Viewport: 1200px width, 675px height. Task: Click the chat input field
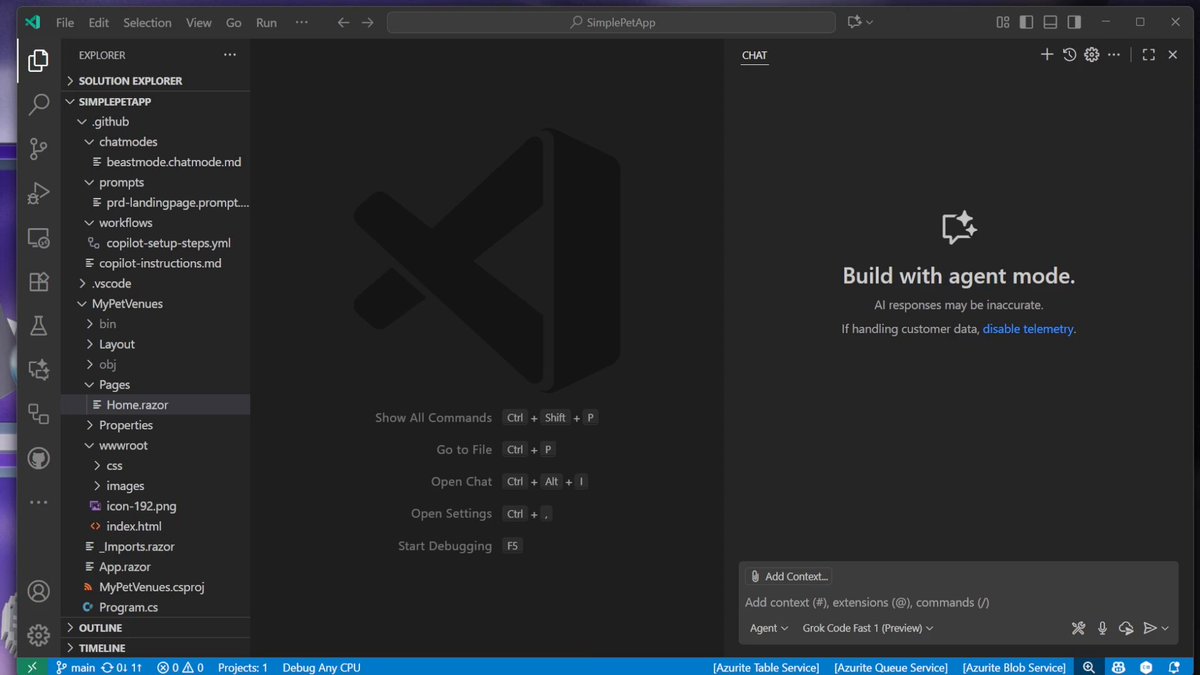[958, 602]
